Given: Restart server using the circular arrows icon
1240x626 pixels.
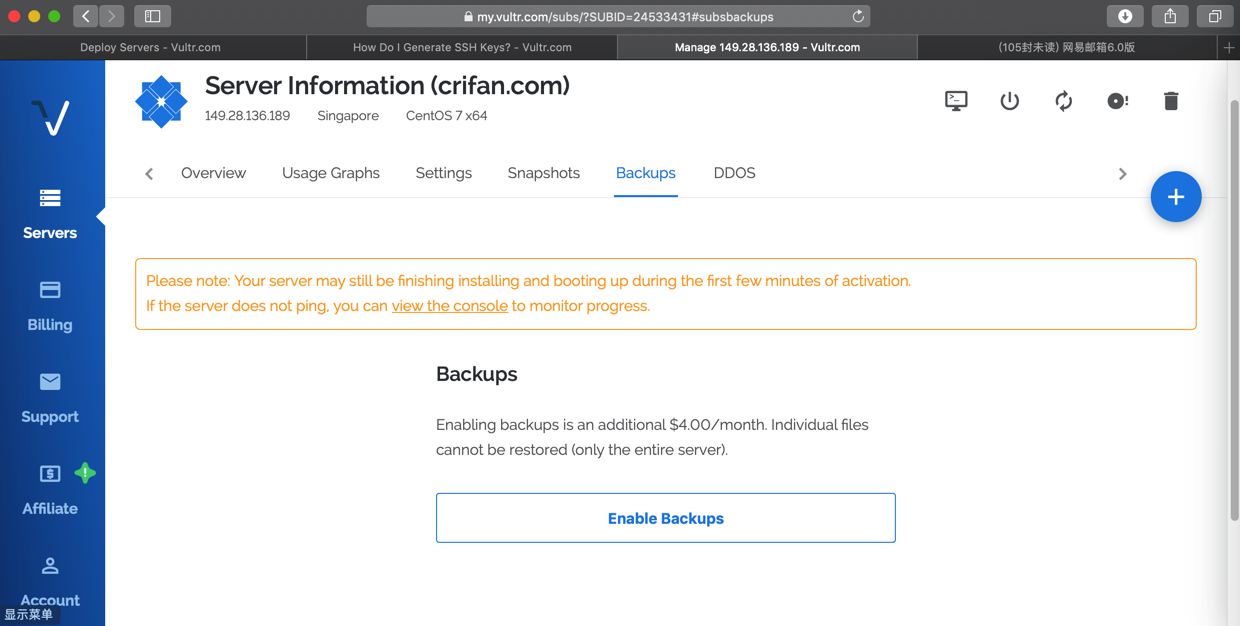Looking at the screenshot, I should coord(1063,101).
